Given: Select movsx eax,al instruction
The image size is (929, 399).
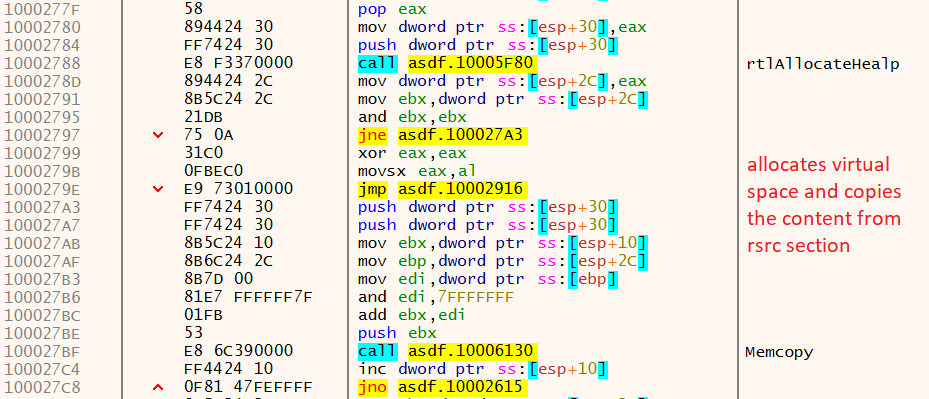Looking at the screenshot, I should [417, 171].
